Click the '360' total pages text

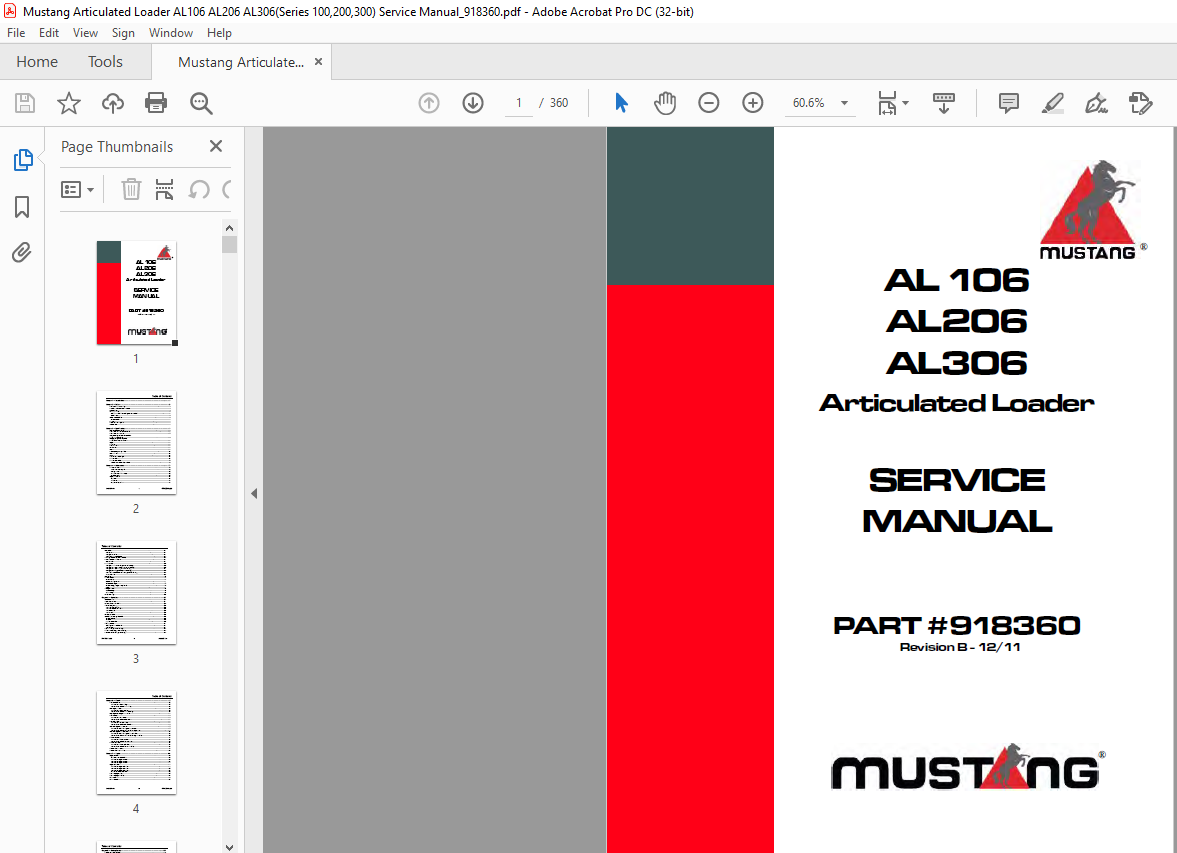point(559,103)
